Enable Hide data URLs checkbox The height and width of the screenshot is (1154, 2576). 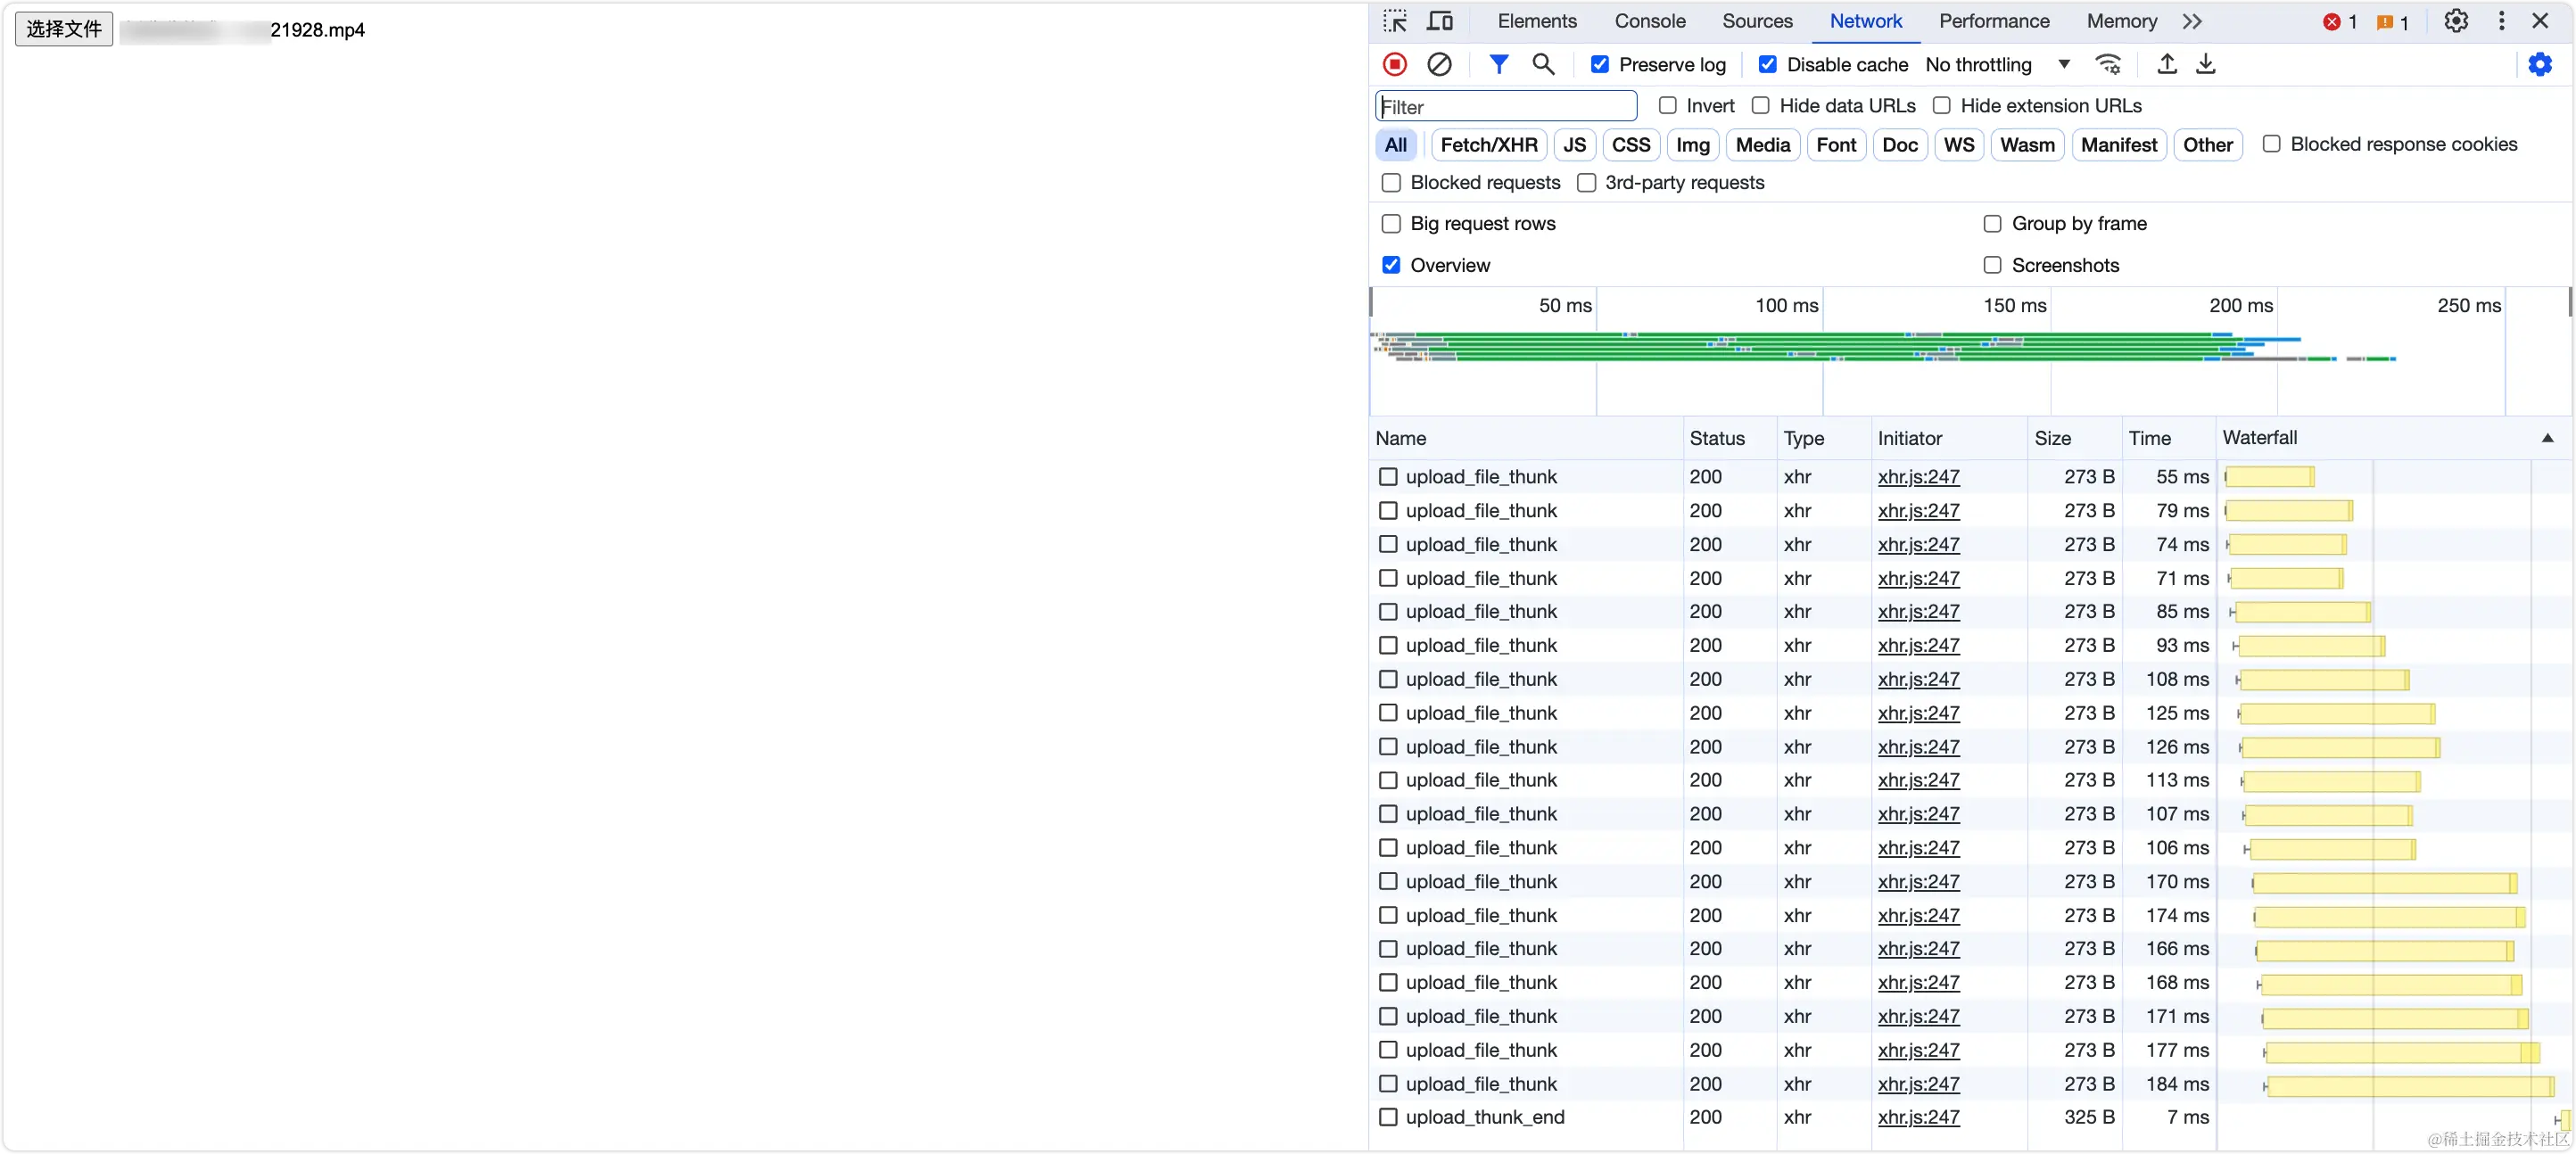(1761, 105)
